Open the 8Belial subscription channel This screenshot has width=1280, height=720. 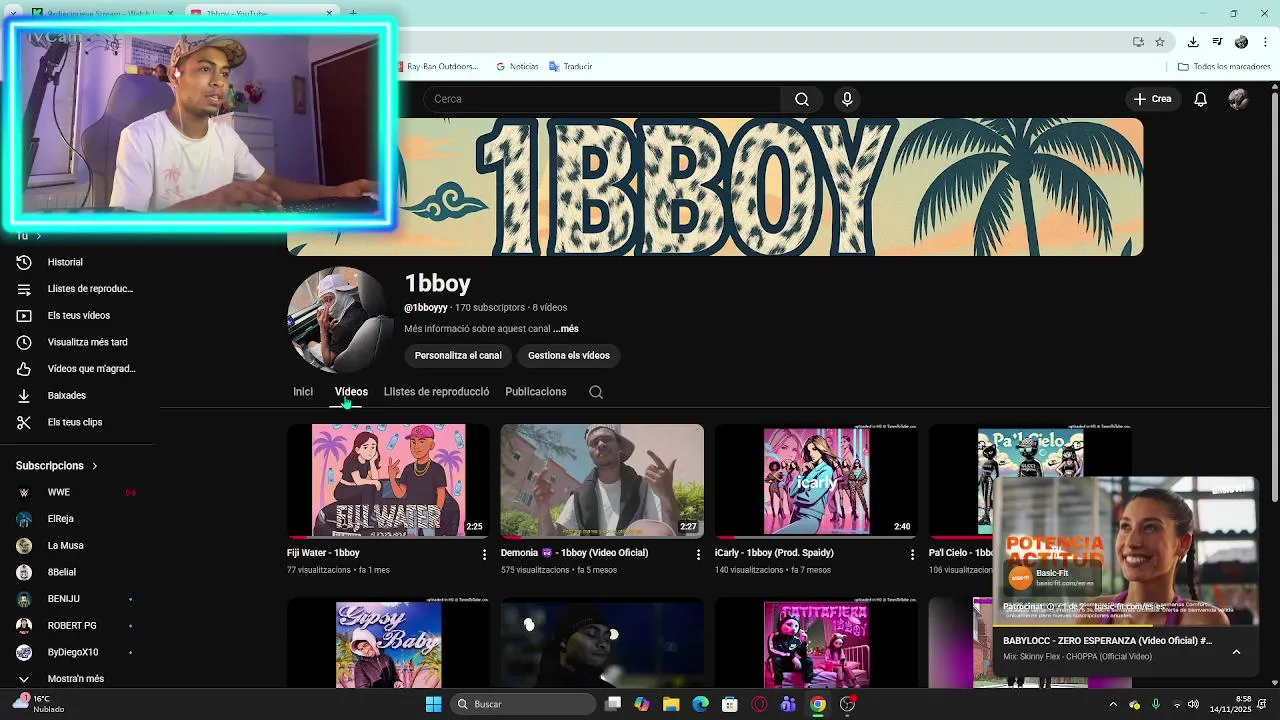coord(77,572)
